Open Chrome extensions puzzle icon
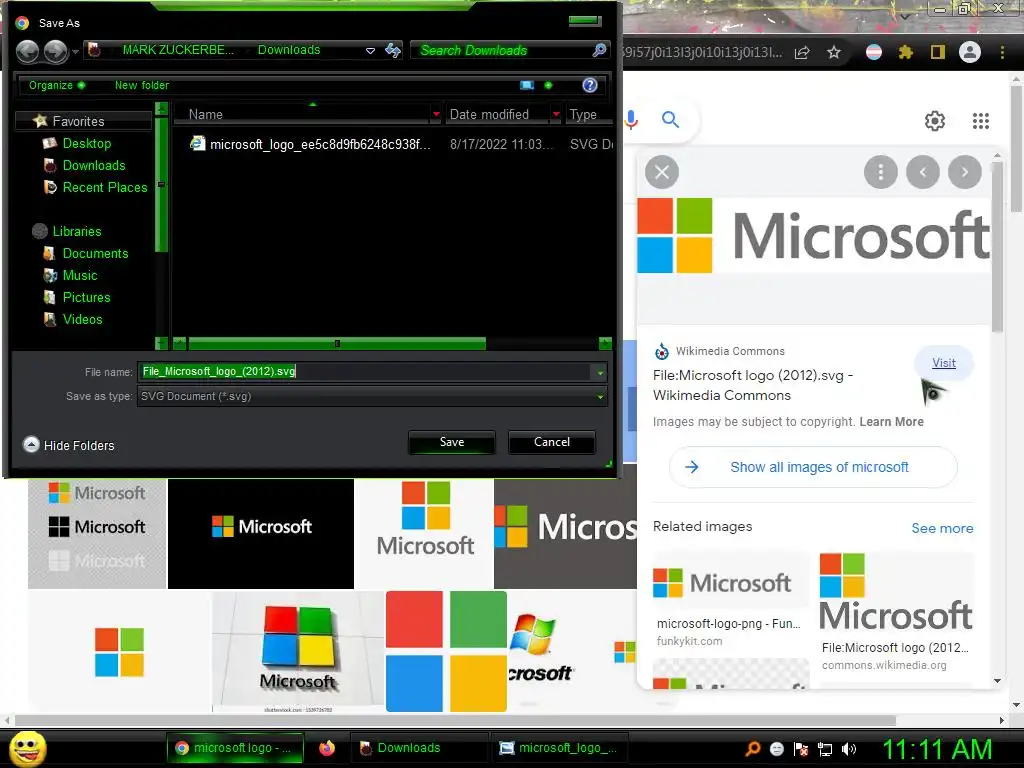This screenshot has height=768, width=1024. click(x=905, y=52)
